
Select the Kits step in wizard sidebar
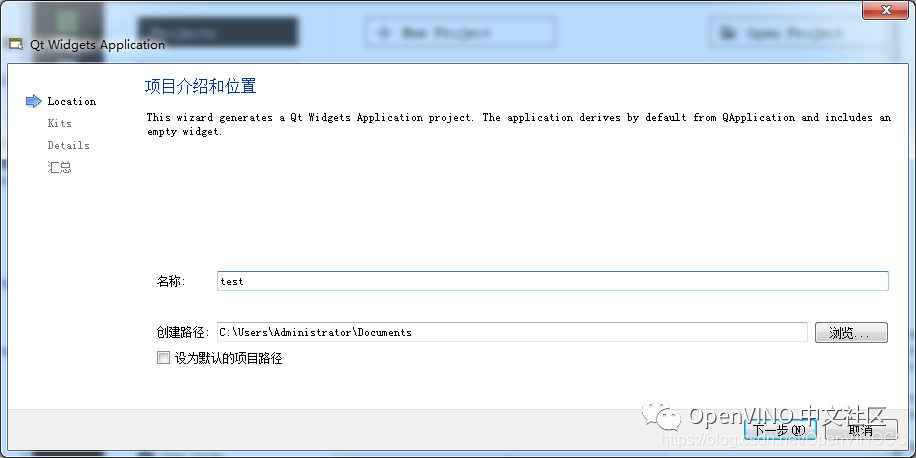60,123
